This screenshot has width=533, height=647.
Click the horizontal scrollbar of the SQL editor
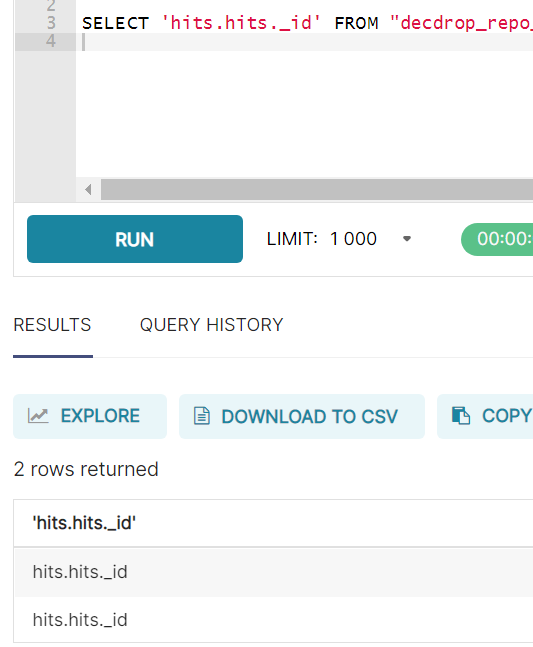(x=317, y=190)
